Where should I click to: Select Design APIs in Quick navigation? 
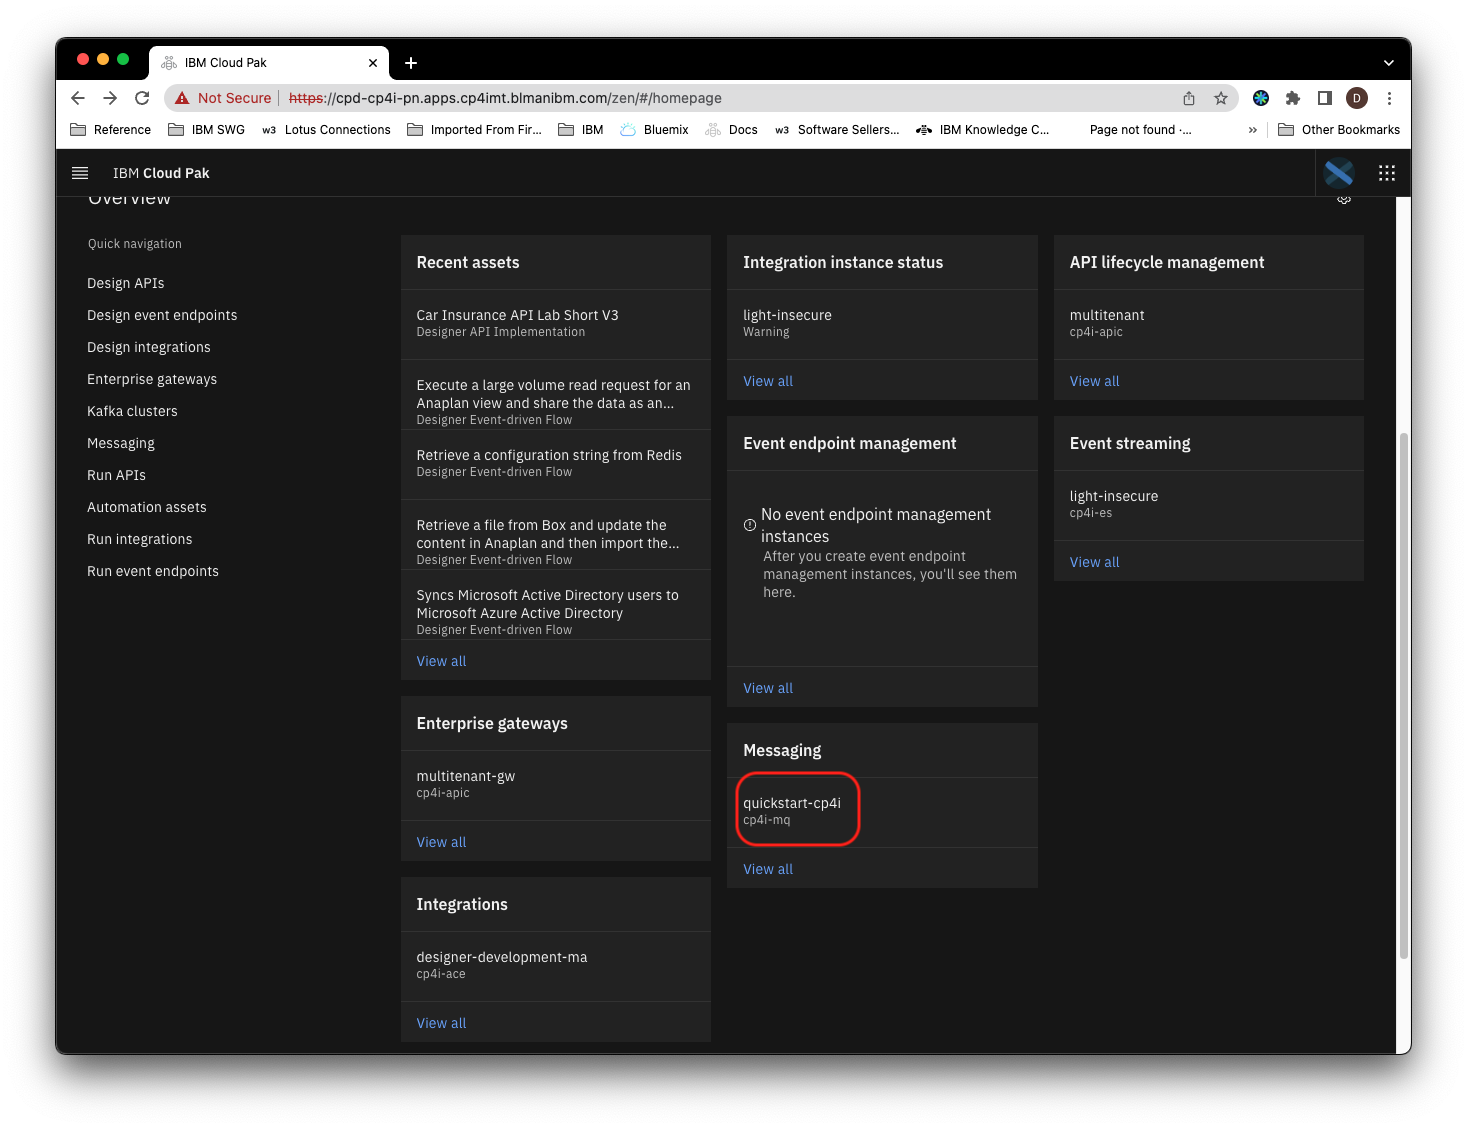click(x=125, y=283)
